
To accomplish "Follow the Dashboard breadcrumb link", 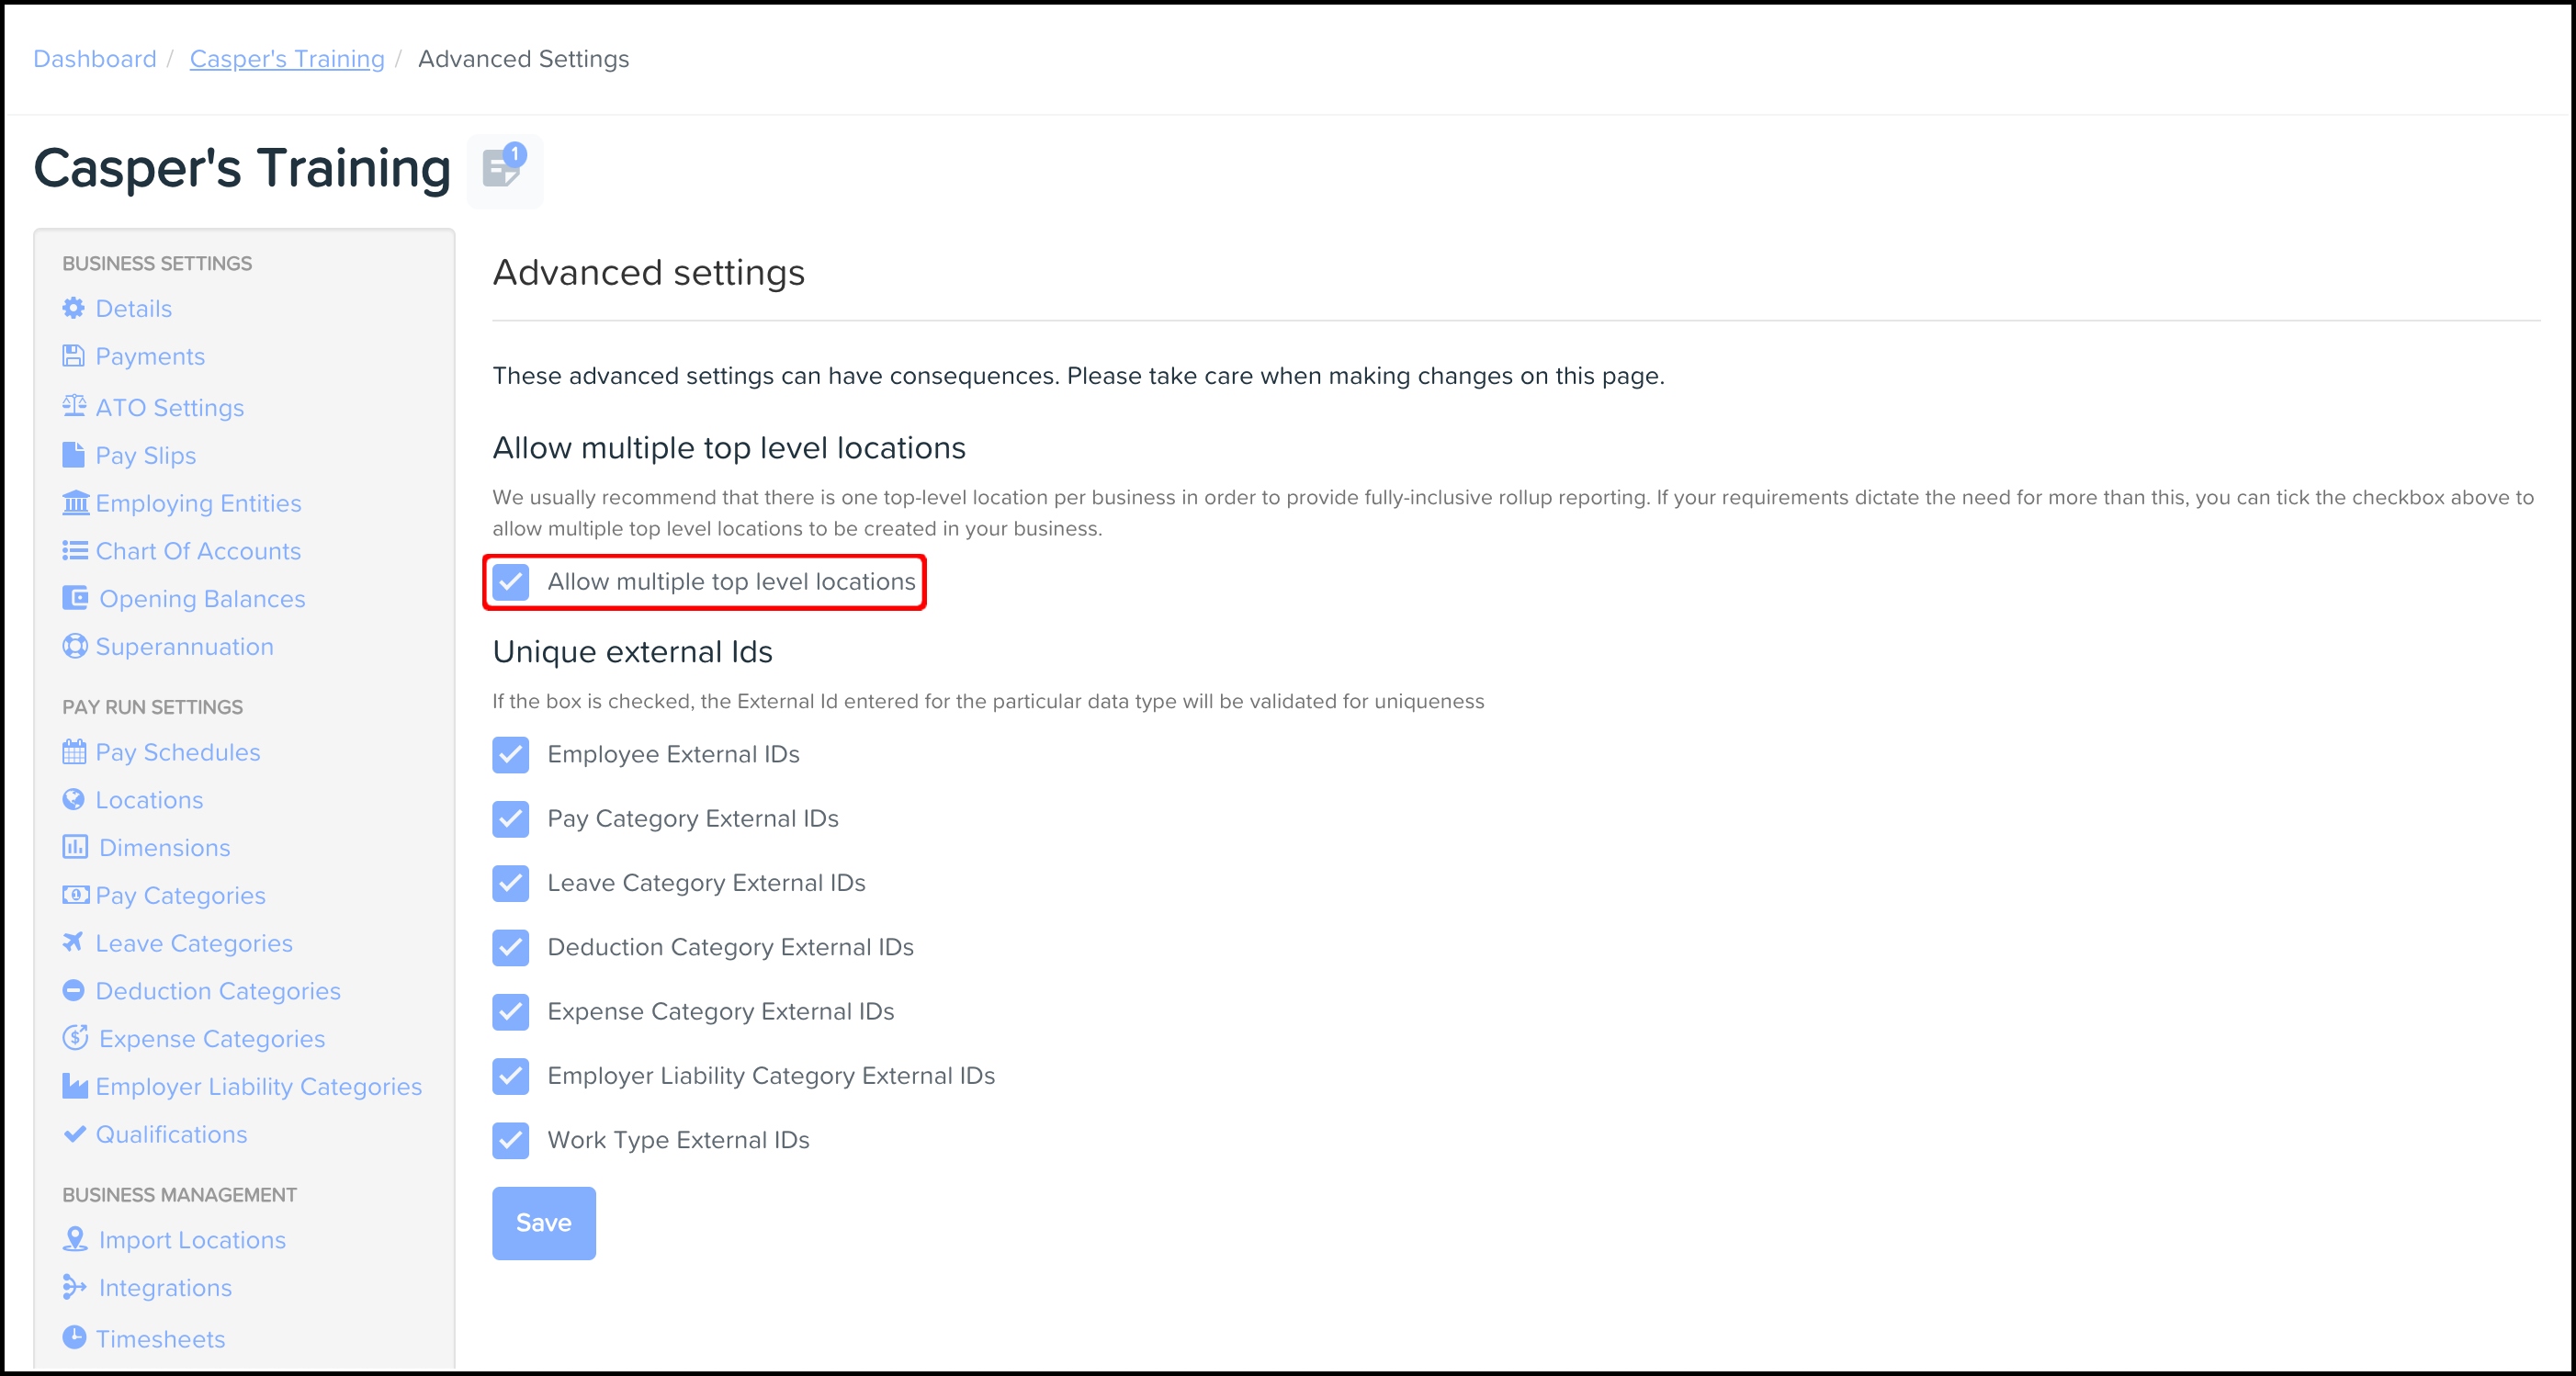I will coord(95,59).
